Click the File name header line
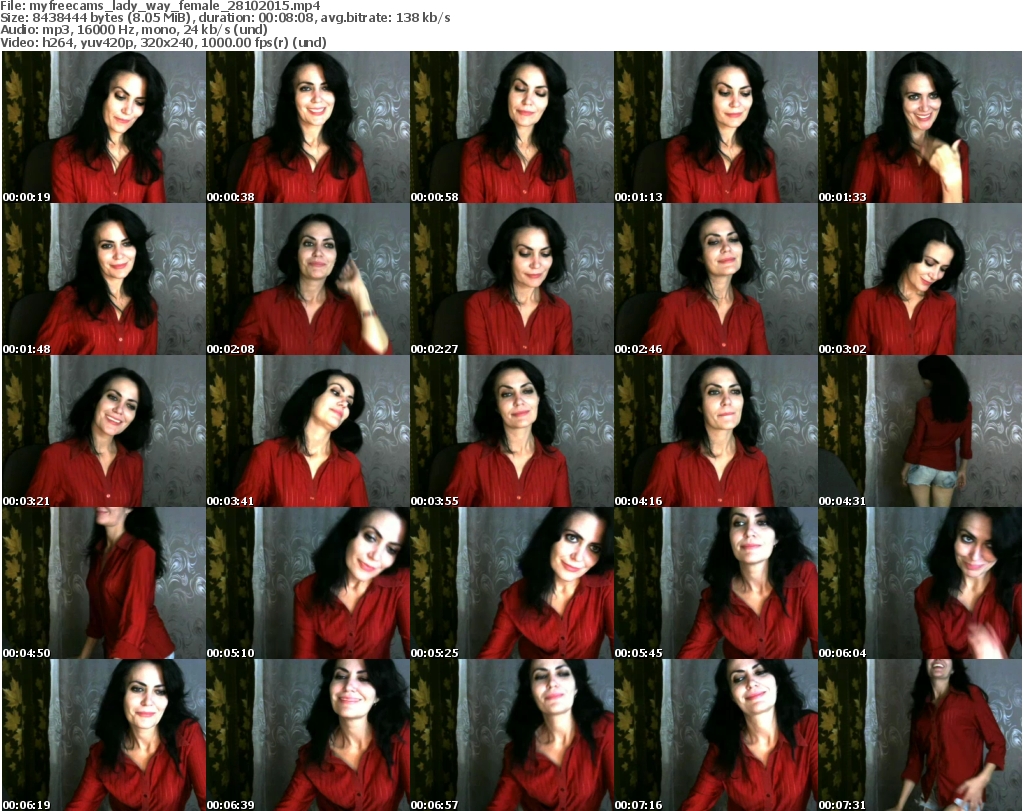 point(160,6)
